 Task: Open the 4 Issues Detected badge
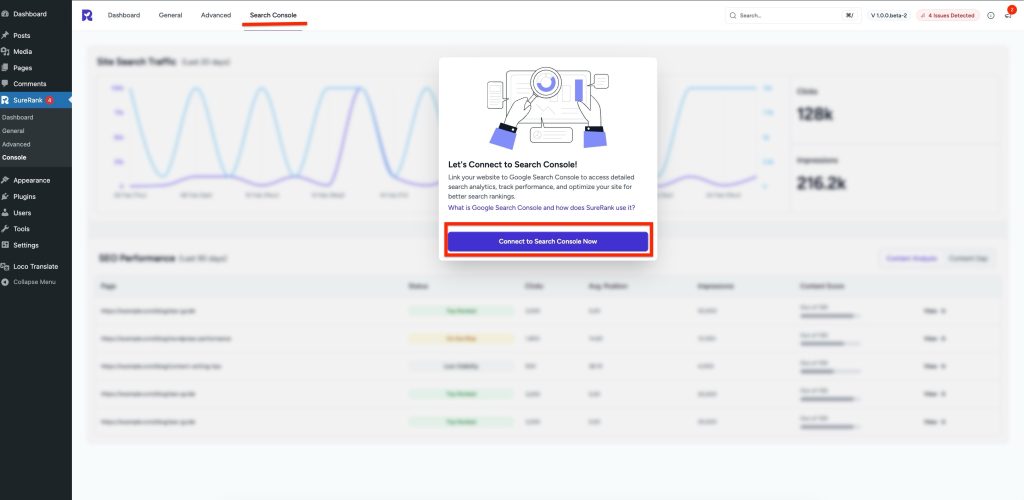click(948, 15)
